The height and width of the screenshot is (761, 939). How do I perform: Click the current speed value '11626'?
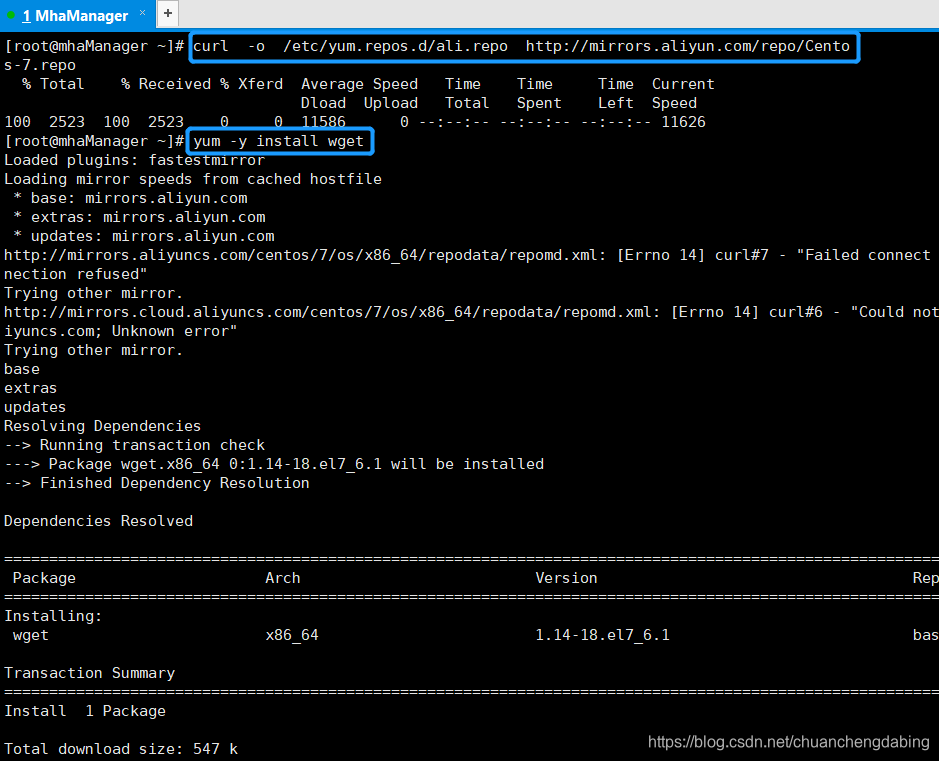683,123
